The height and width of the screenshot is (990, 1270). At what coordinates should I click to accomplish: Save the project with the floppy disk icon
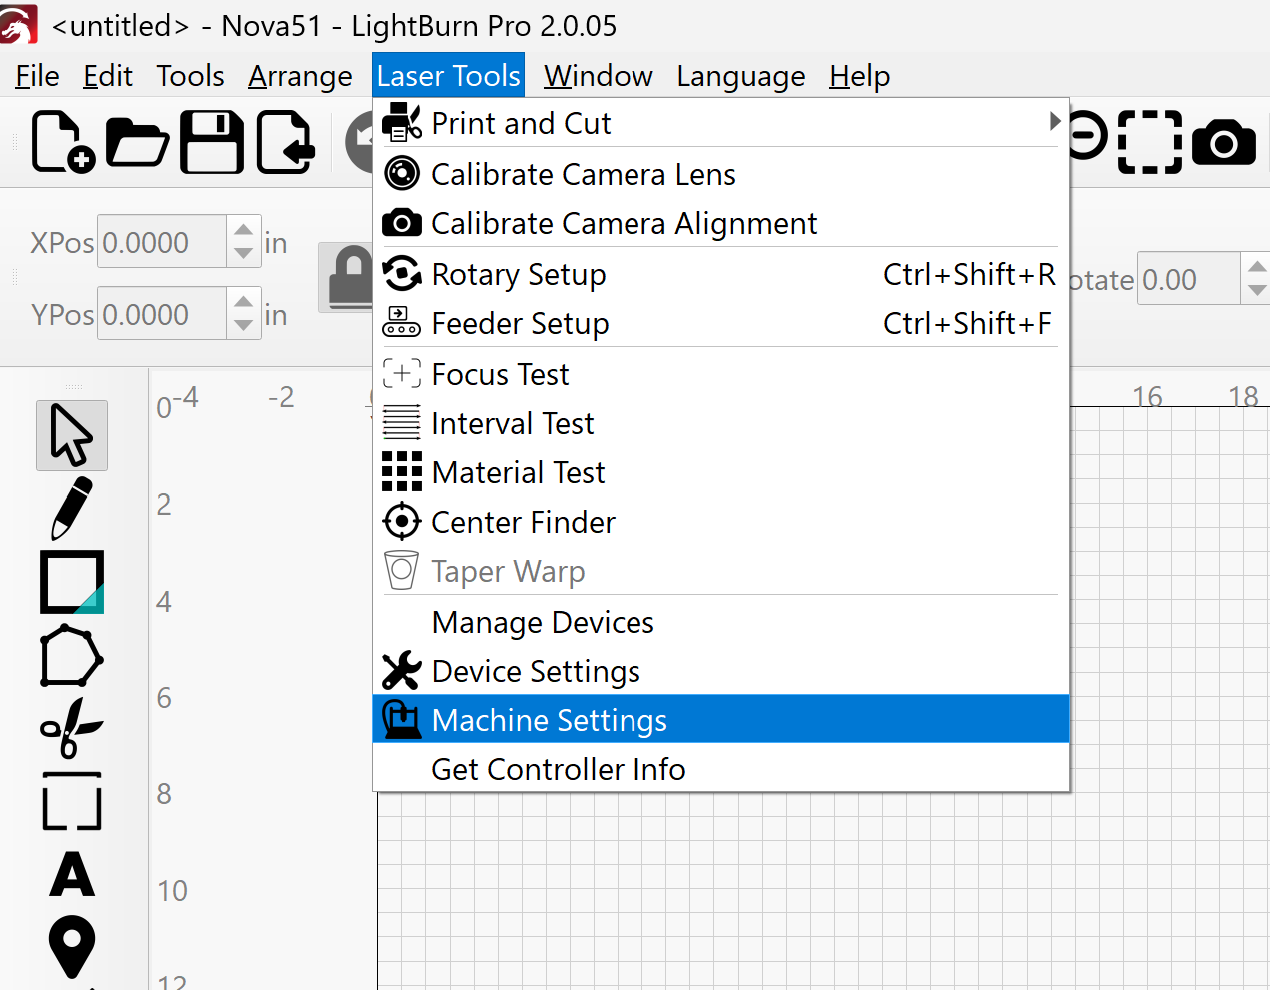[212, 142]
